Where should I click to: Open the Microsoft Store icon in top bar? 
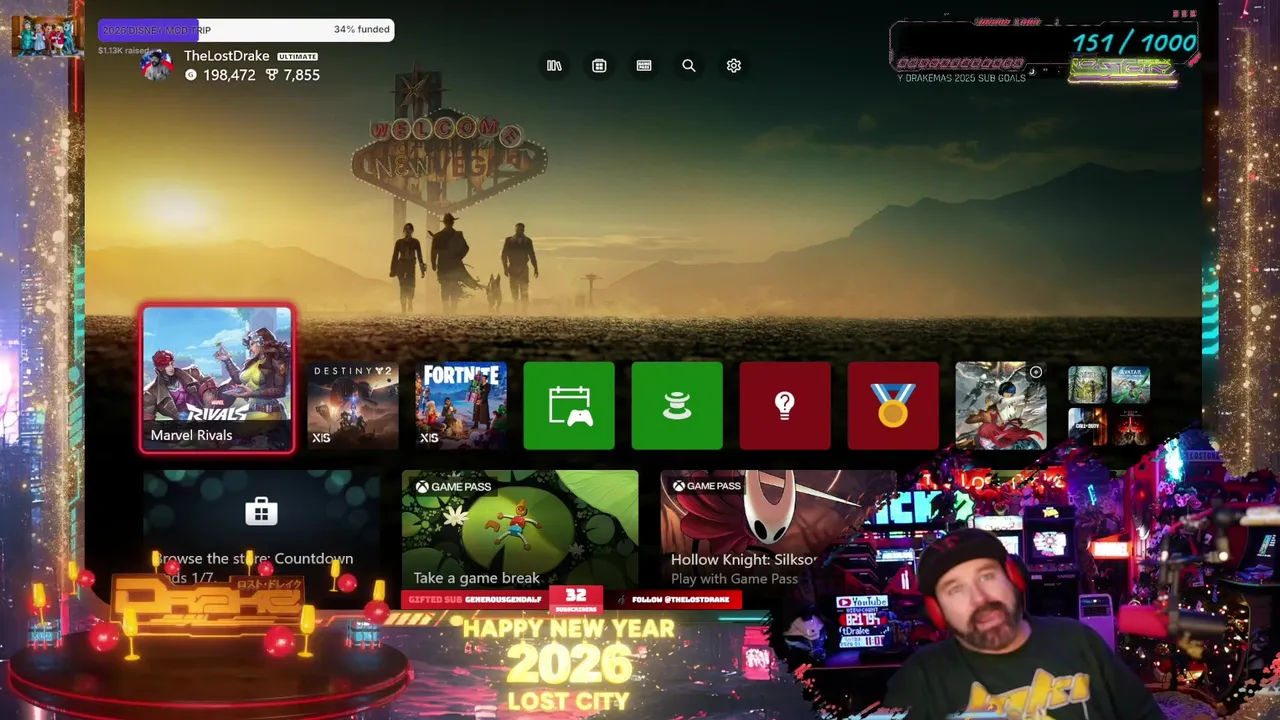599,66
